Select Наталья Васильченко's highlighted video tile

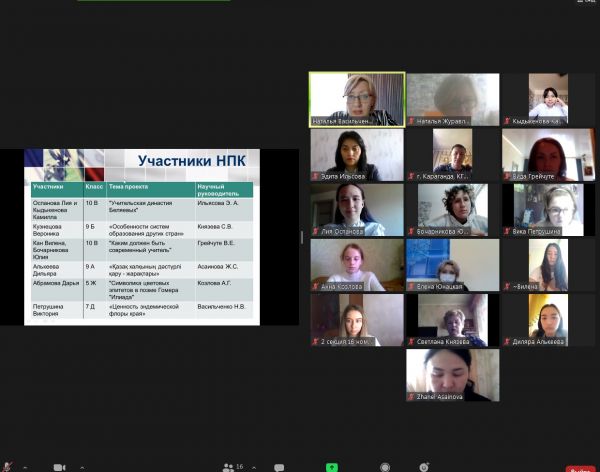[x=357, y=98]
